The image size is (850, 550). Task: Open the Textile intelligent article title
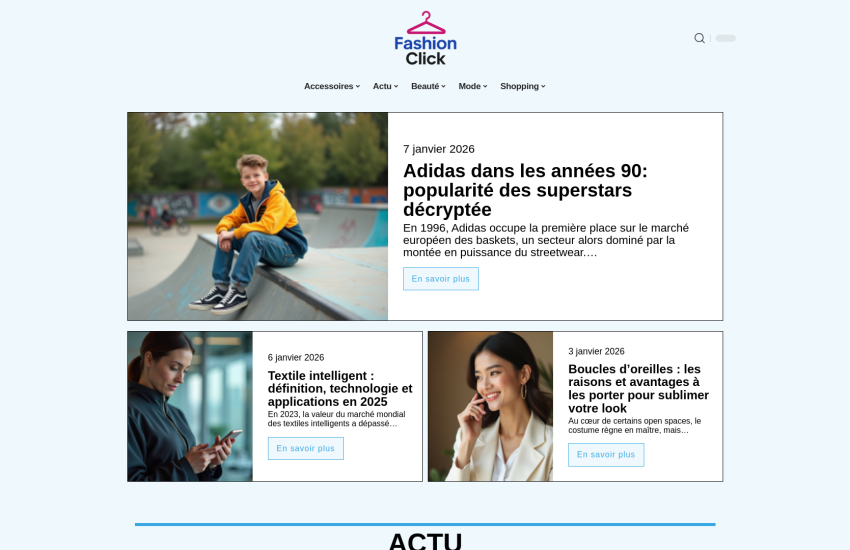[340, 389]
